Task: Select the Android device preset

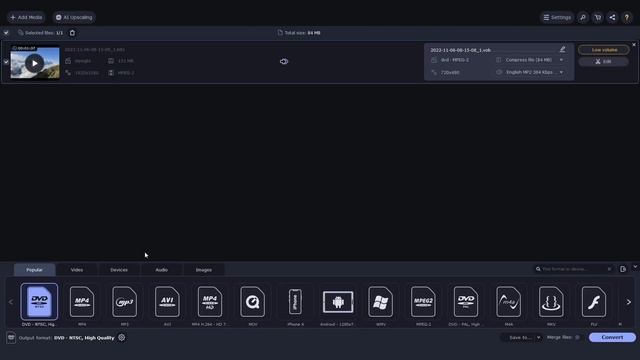Action: (x=338, y=302)
